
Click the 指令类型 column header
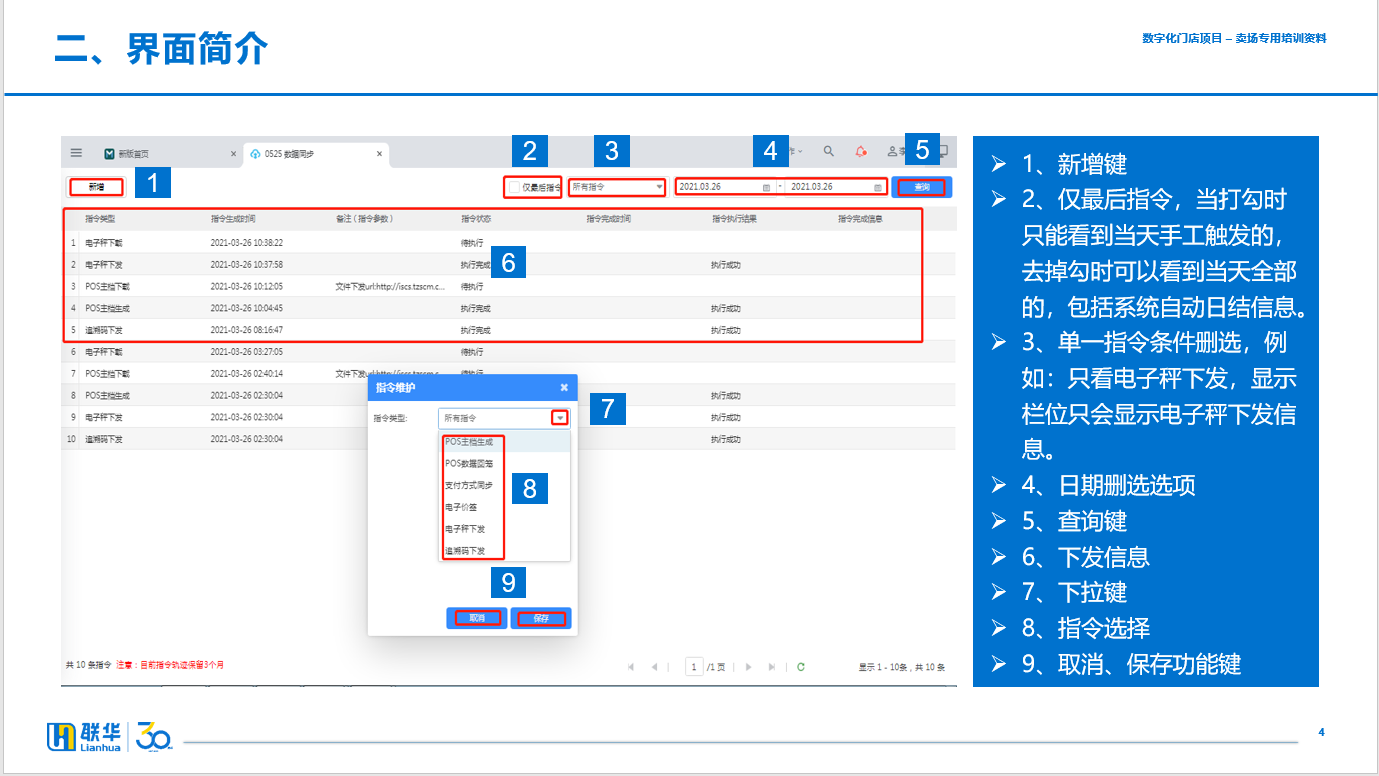pos(99,219)
